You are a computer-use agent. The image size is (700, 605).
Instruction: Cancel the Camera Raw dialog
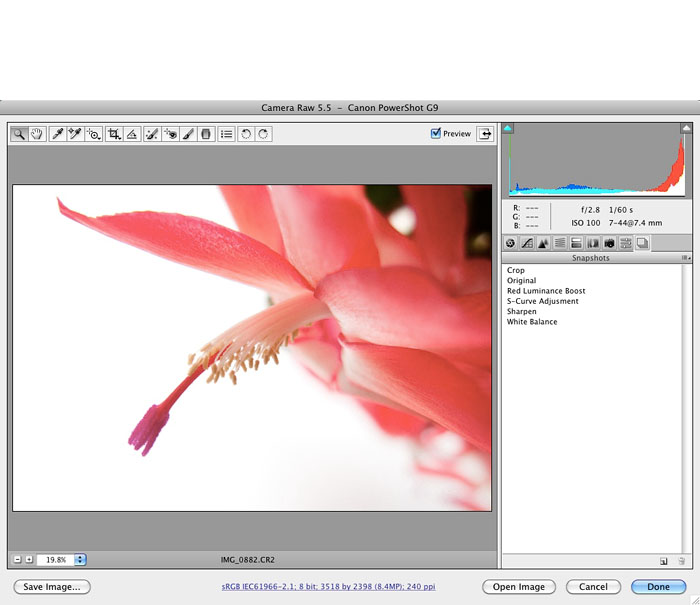pyautogui.click(x=593, y=587)
